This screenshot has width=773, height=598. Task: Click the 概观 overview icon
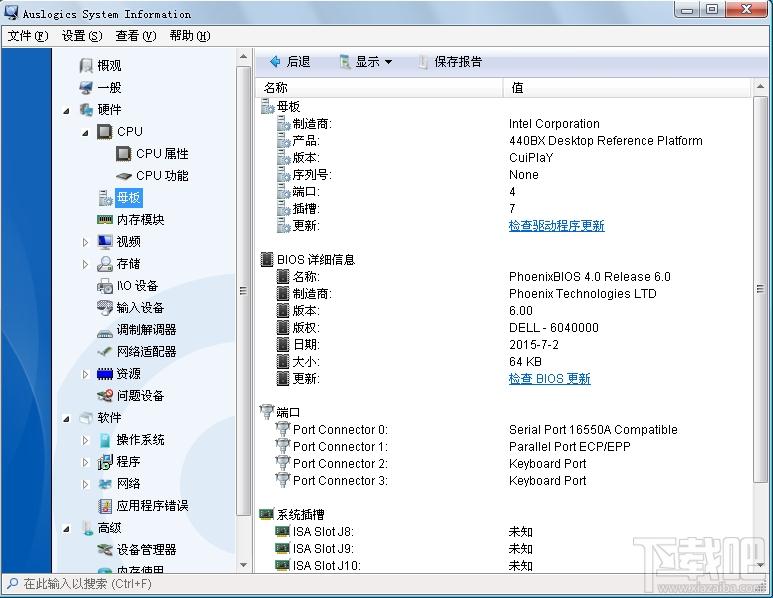(86, 66)
